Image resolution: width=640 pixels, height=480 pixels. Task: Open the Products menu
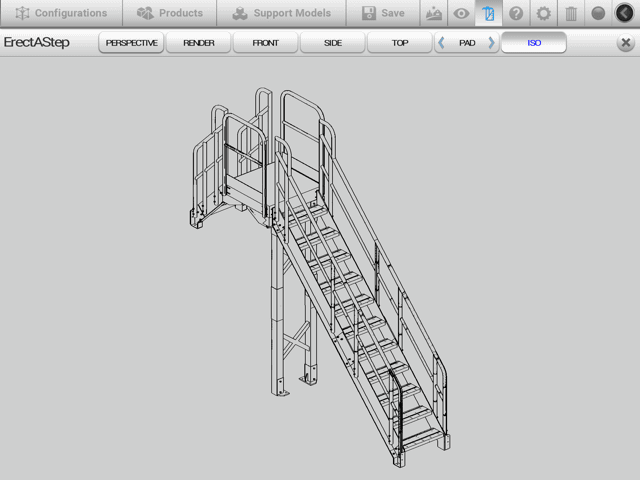point(170,13)
